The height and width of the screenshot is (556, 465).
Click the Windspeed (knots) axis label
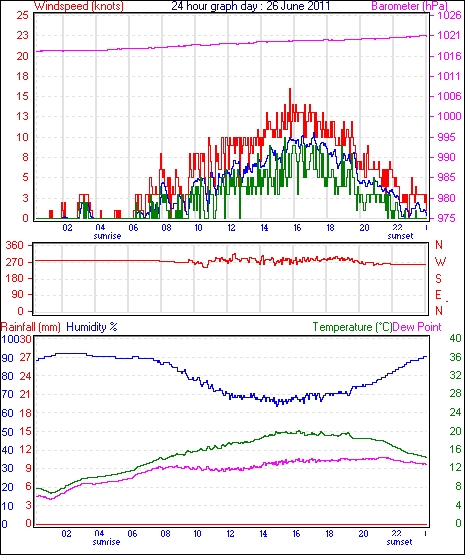[x=79, y=6]
